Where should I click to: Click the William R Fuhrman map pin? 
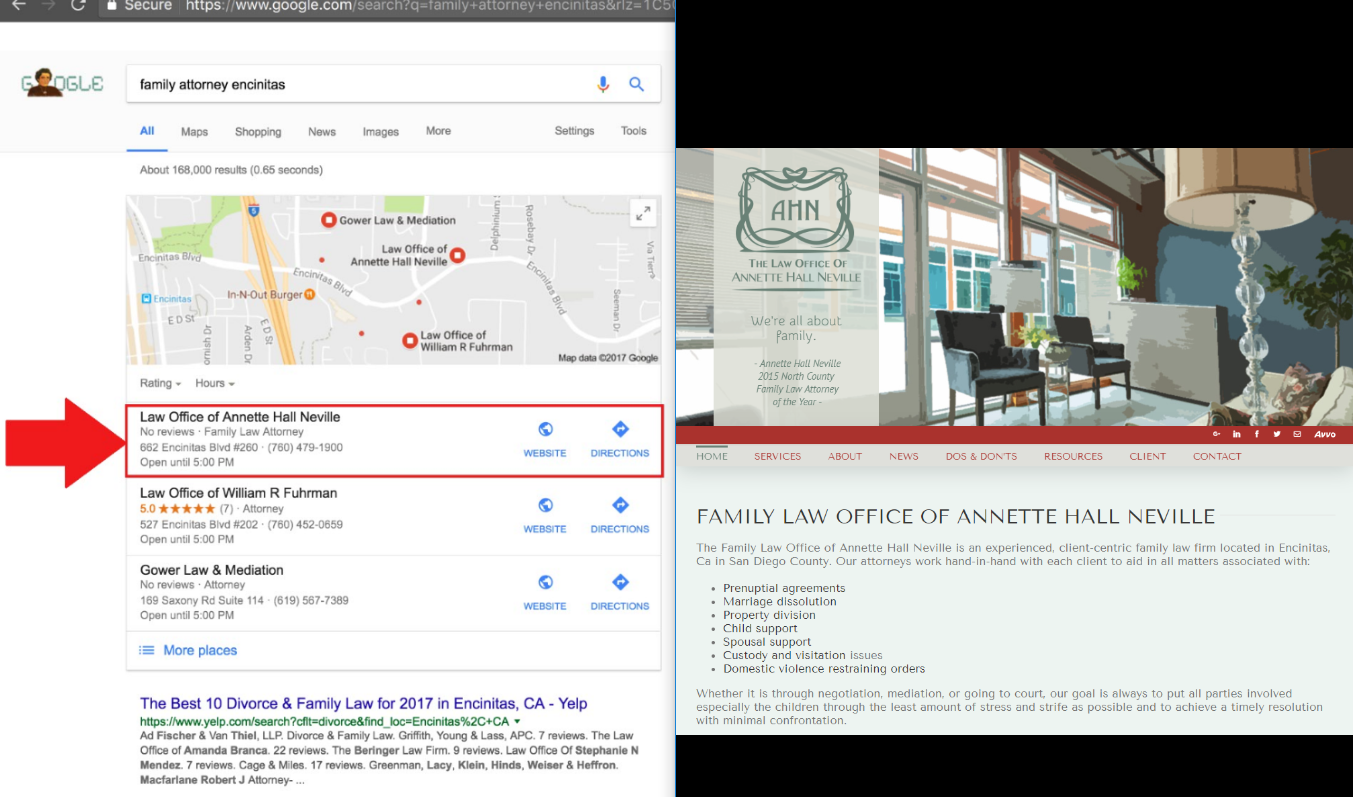coord(409,341)
